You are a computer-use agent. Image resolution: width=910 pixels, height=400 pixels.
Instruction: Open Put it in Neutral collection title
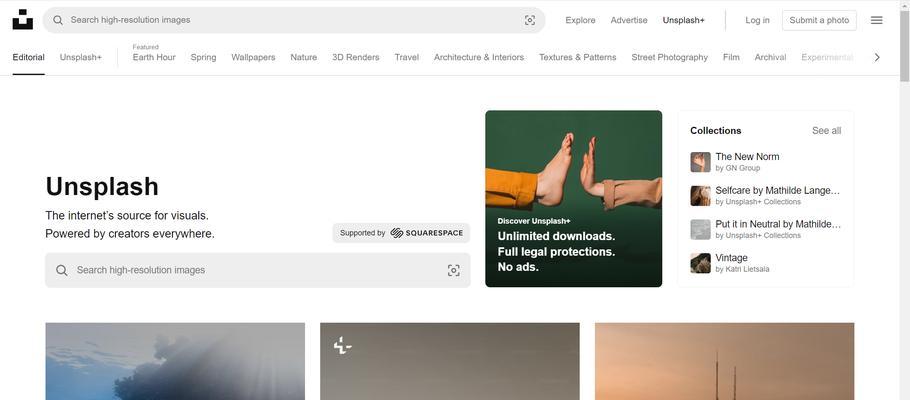tap(778, 224)
